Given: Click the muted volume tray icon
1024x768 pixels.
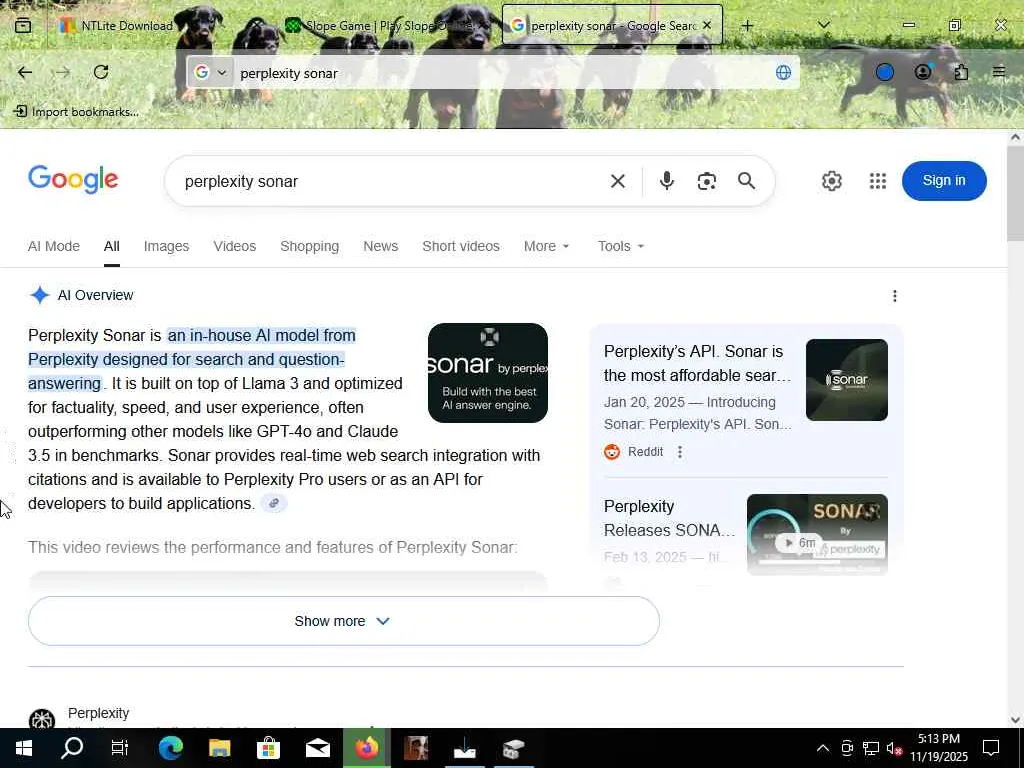Looking at the screenshot, I should 895,748.
